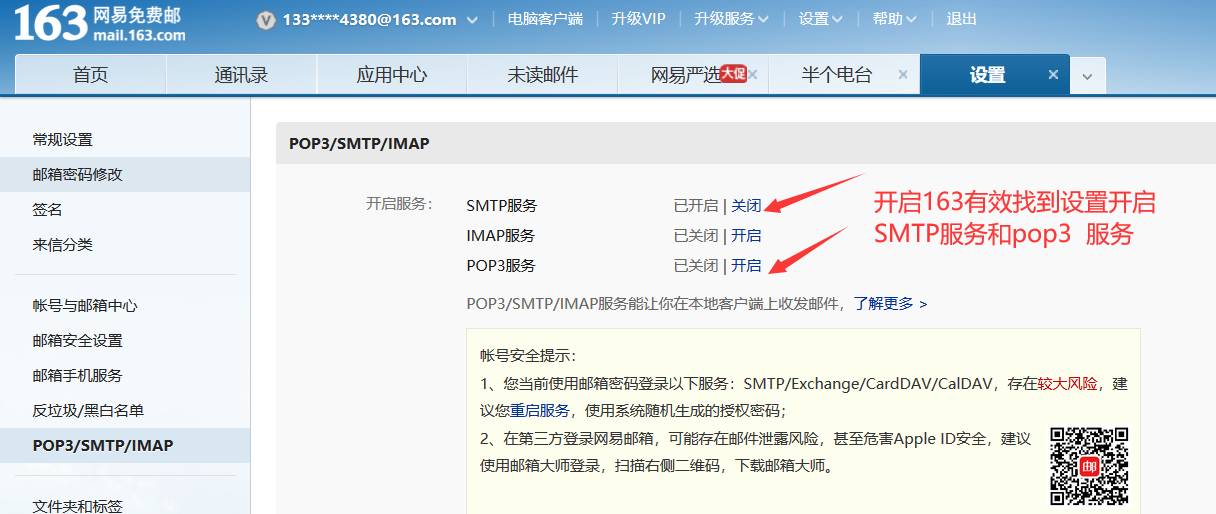The height and width of the screenshot is (514, 1216).
Task: Click the 了解更多 link
Action: point(890,303)
